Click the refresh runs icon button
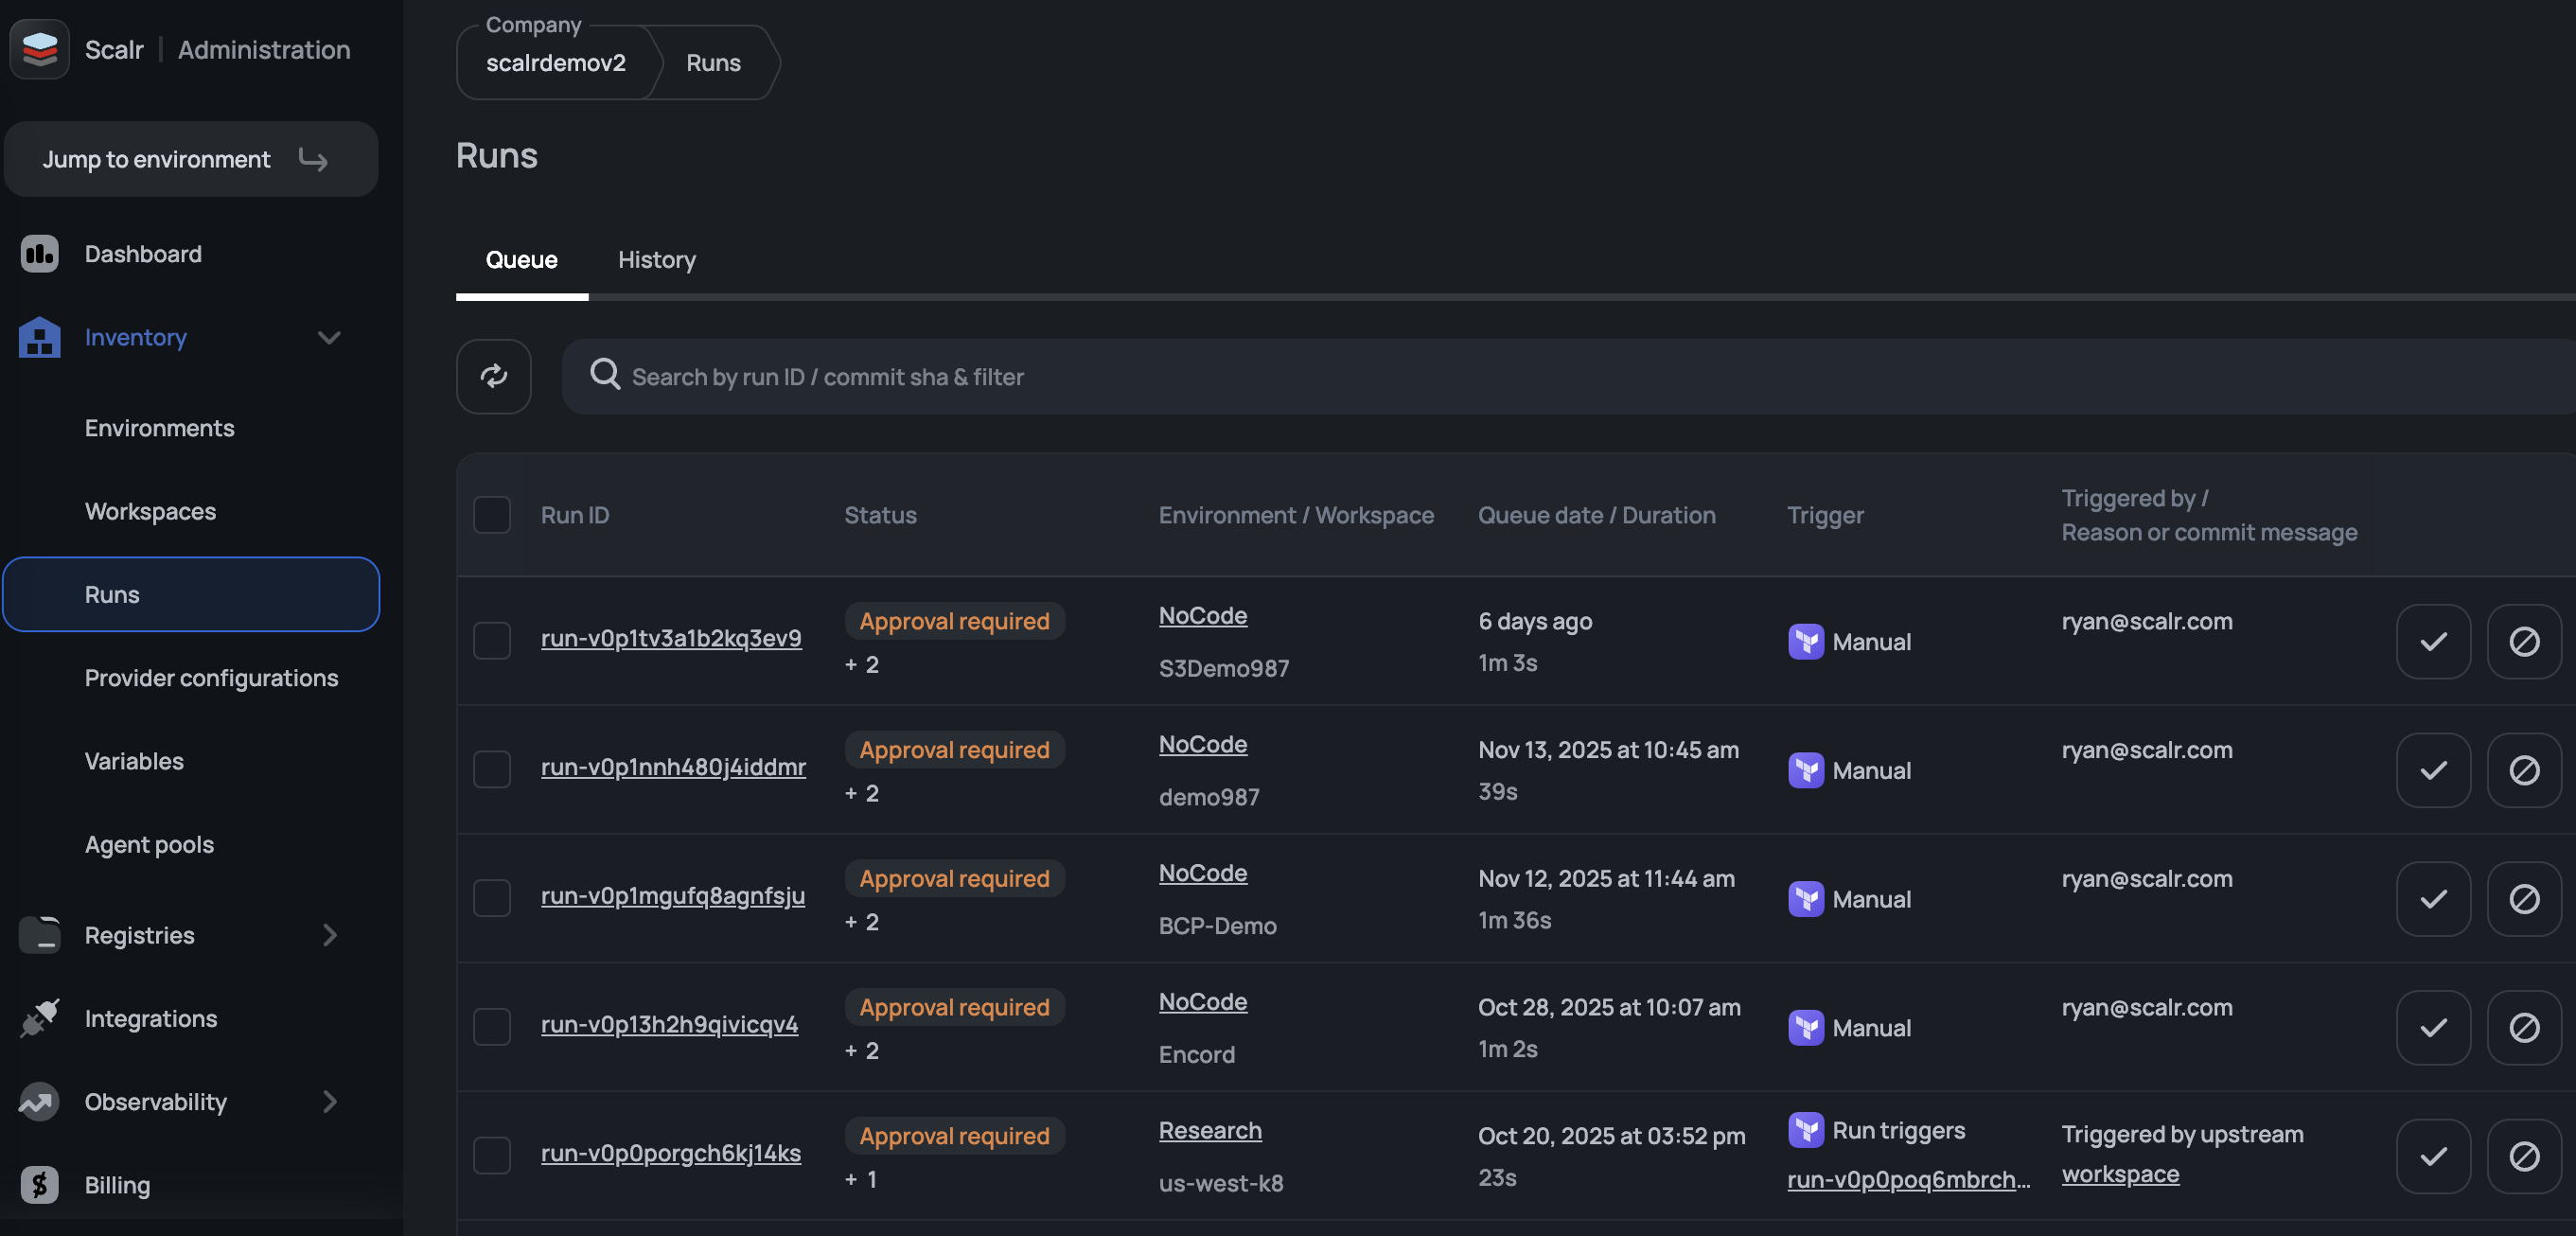Viewport: 2576px width, 1236px height. (493, 376)
